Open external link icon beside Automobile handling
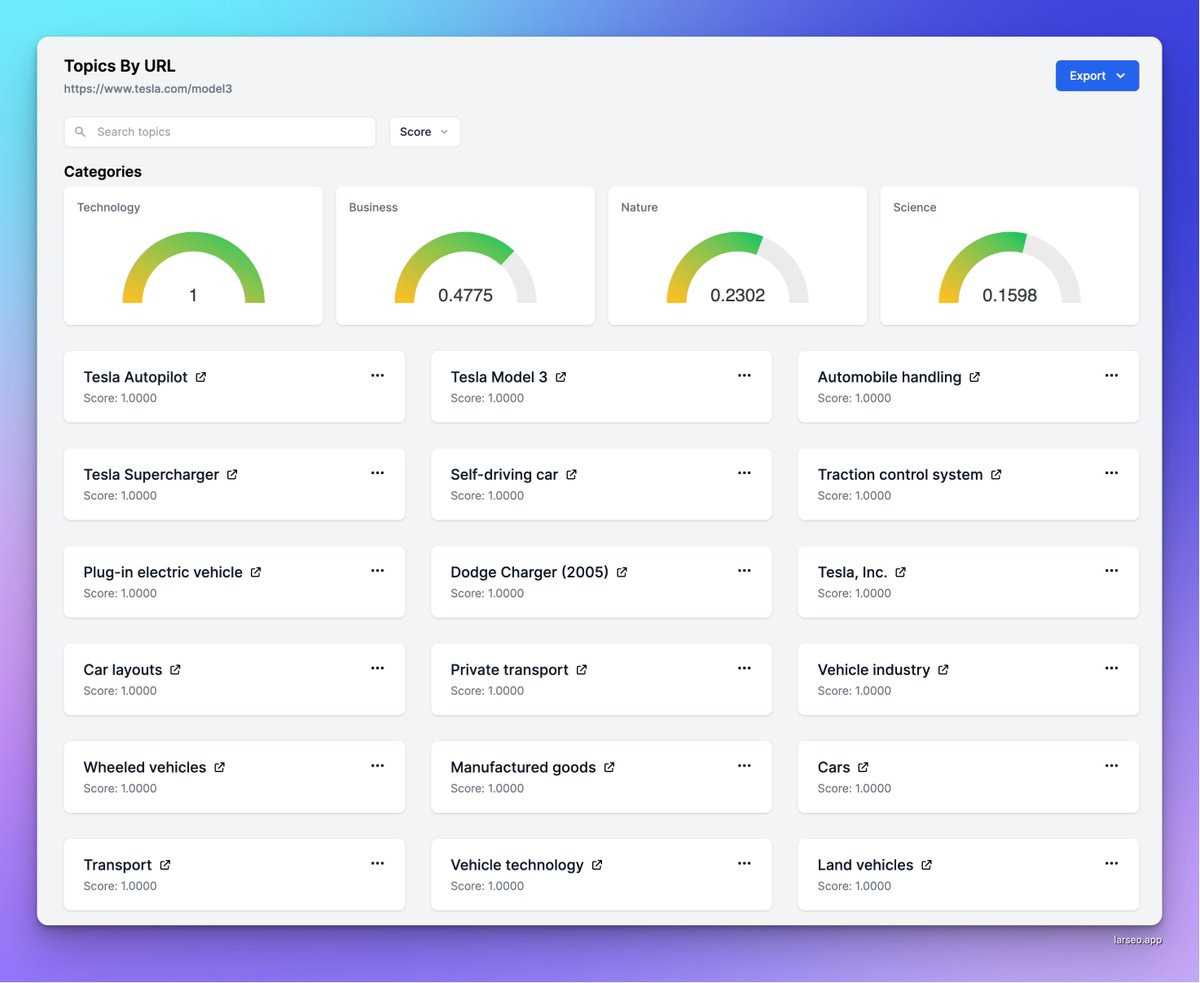 point(975,377)
